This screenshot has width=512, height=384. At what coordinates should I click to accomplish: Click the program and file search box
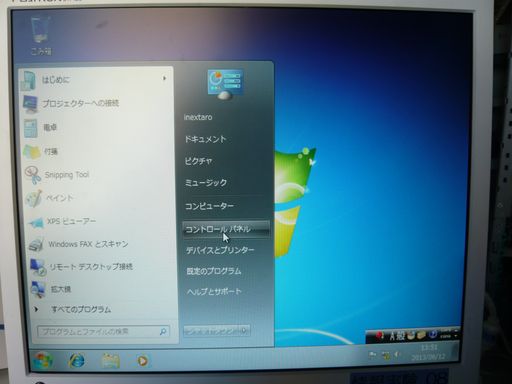pyautogui.click(x=104, y=331)
